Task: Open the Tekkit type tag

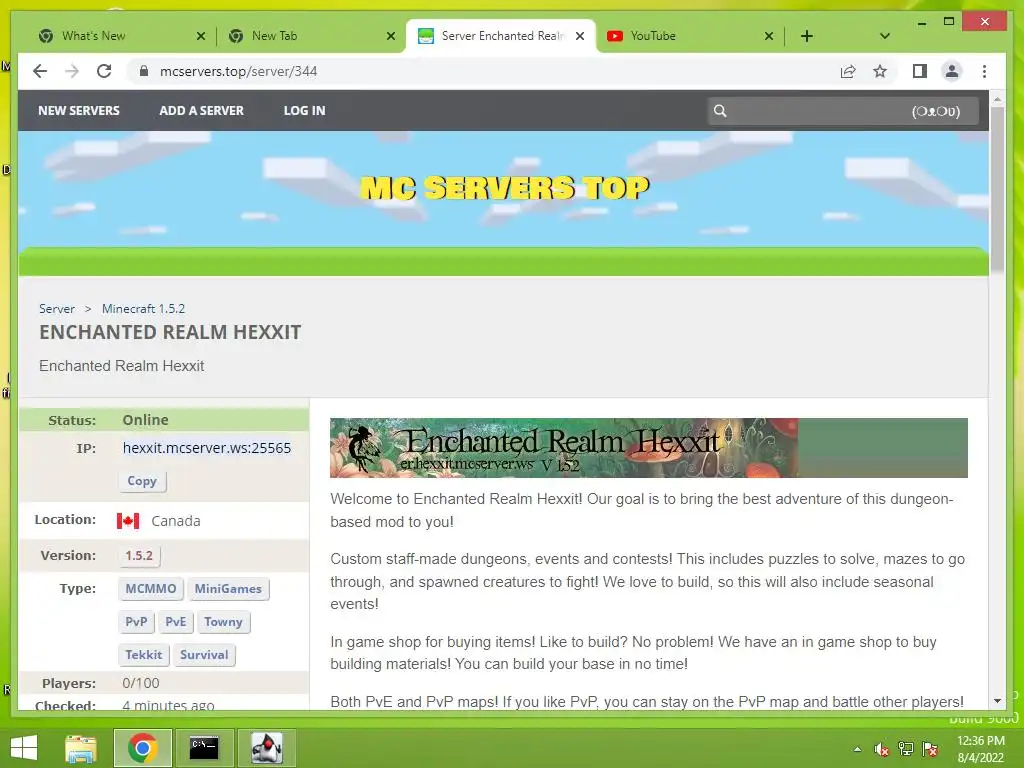Action: click(144, 655)
